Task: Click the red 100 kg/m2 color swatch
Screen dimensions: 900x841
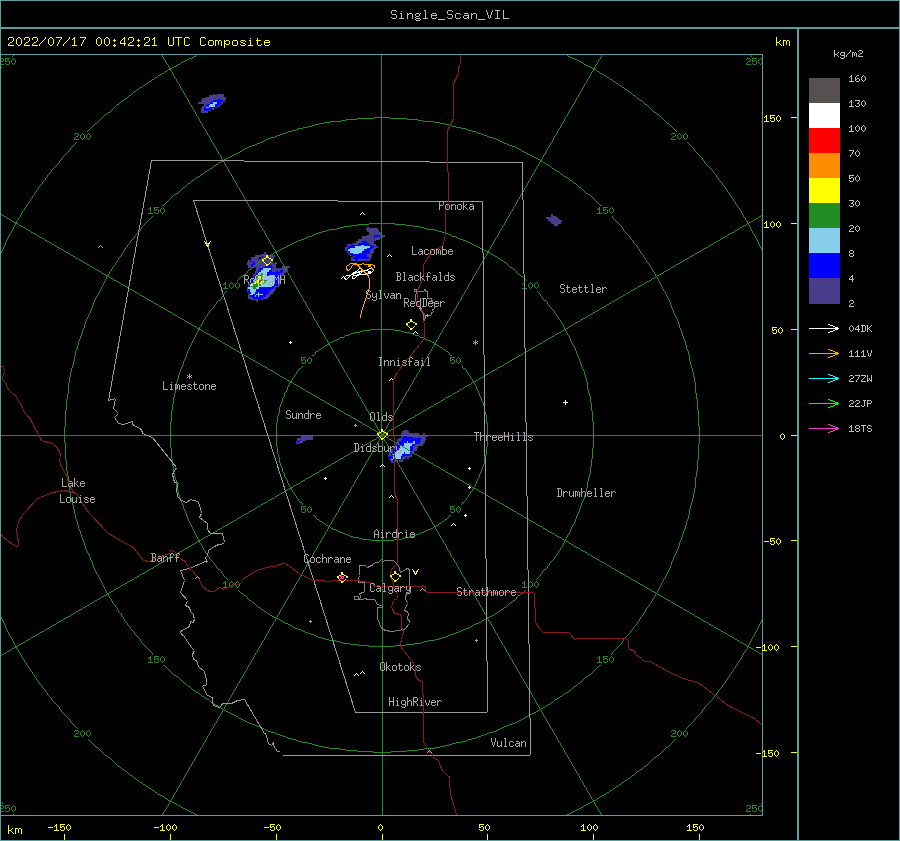Action: coord(824,141)
